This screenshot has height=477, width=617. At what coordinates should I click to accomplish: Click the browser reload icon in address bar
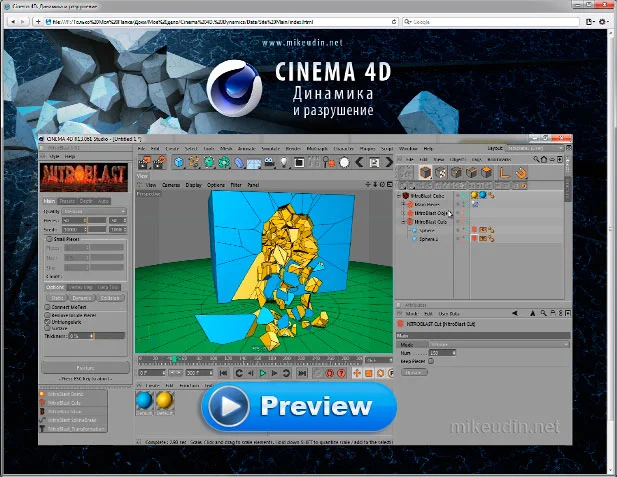(394, 22)
